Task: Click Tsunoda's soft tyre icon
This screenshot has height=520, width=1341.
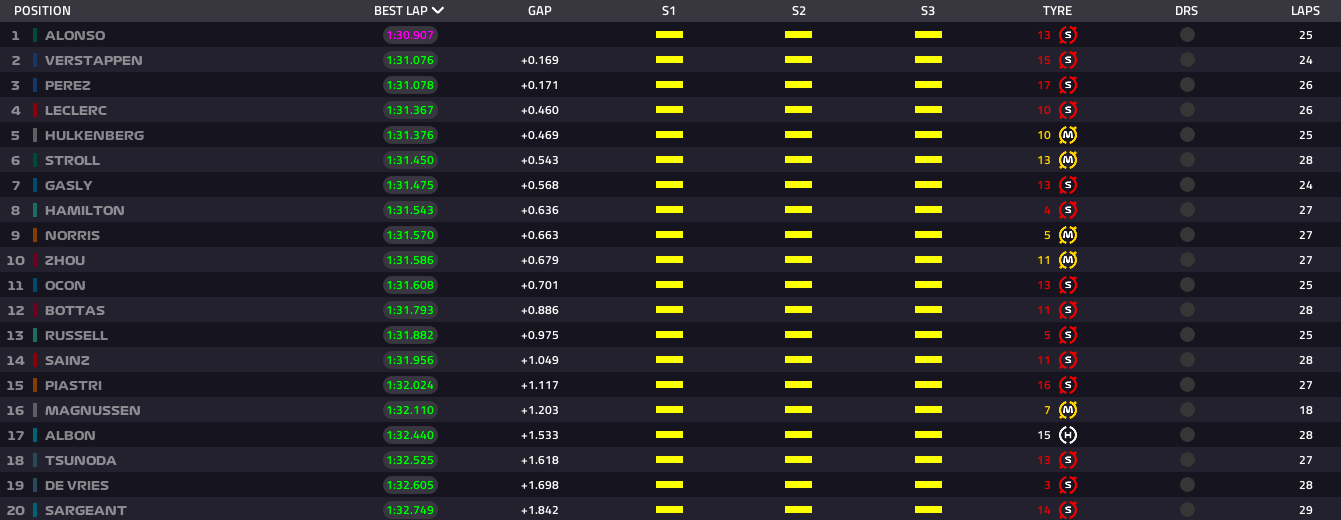Action: [x=1068, y=460]
